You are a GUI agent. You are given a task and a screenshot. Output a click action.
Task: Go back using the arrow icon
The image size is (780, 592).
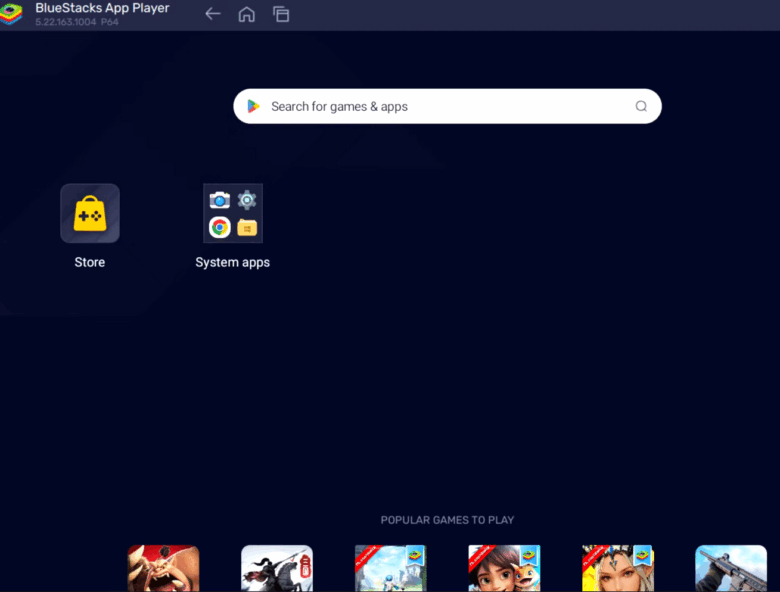(212, 14)
